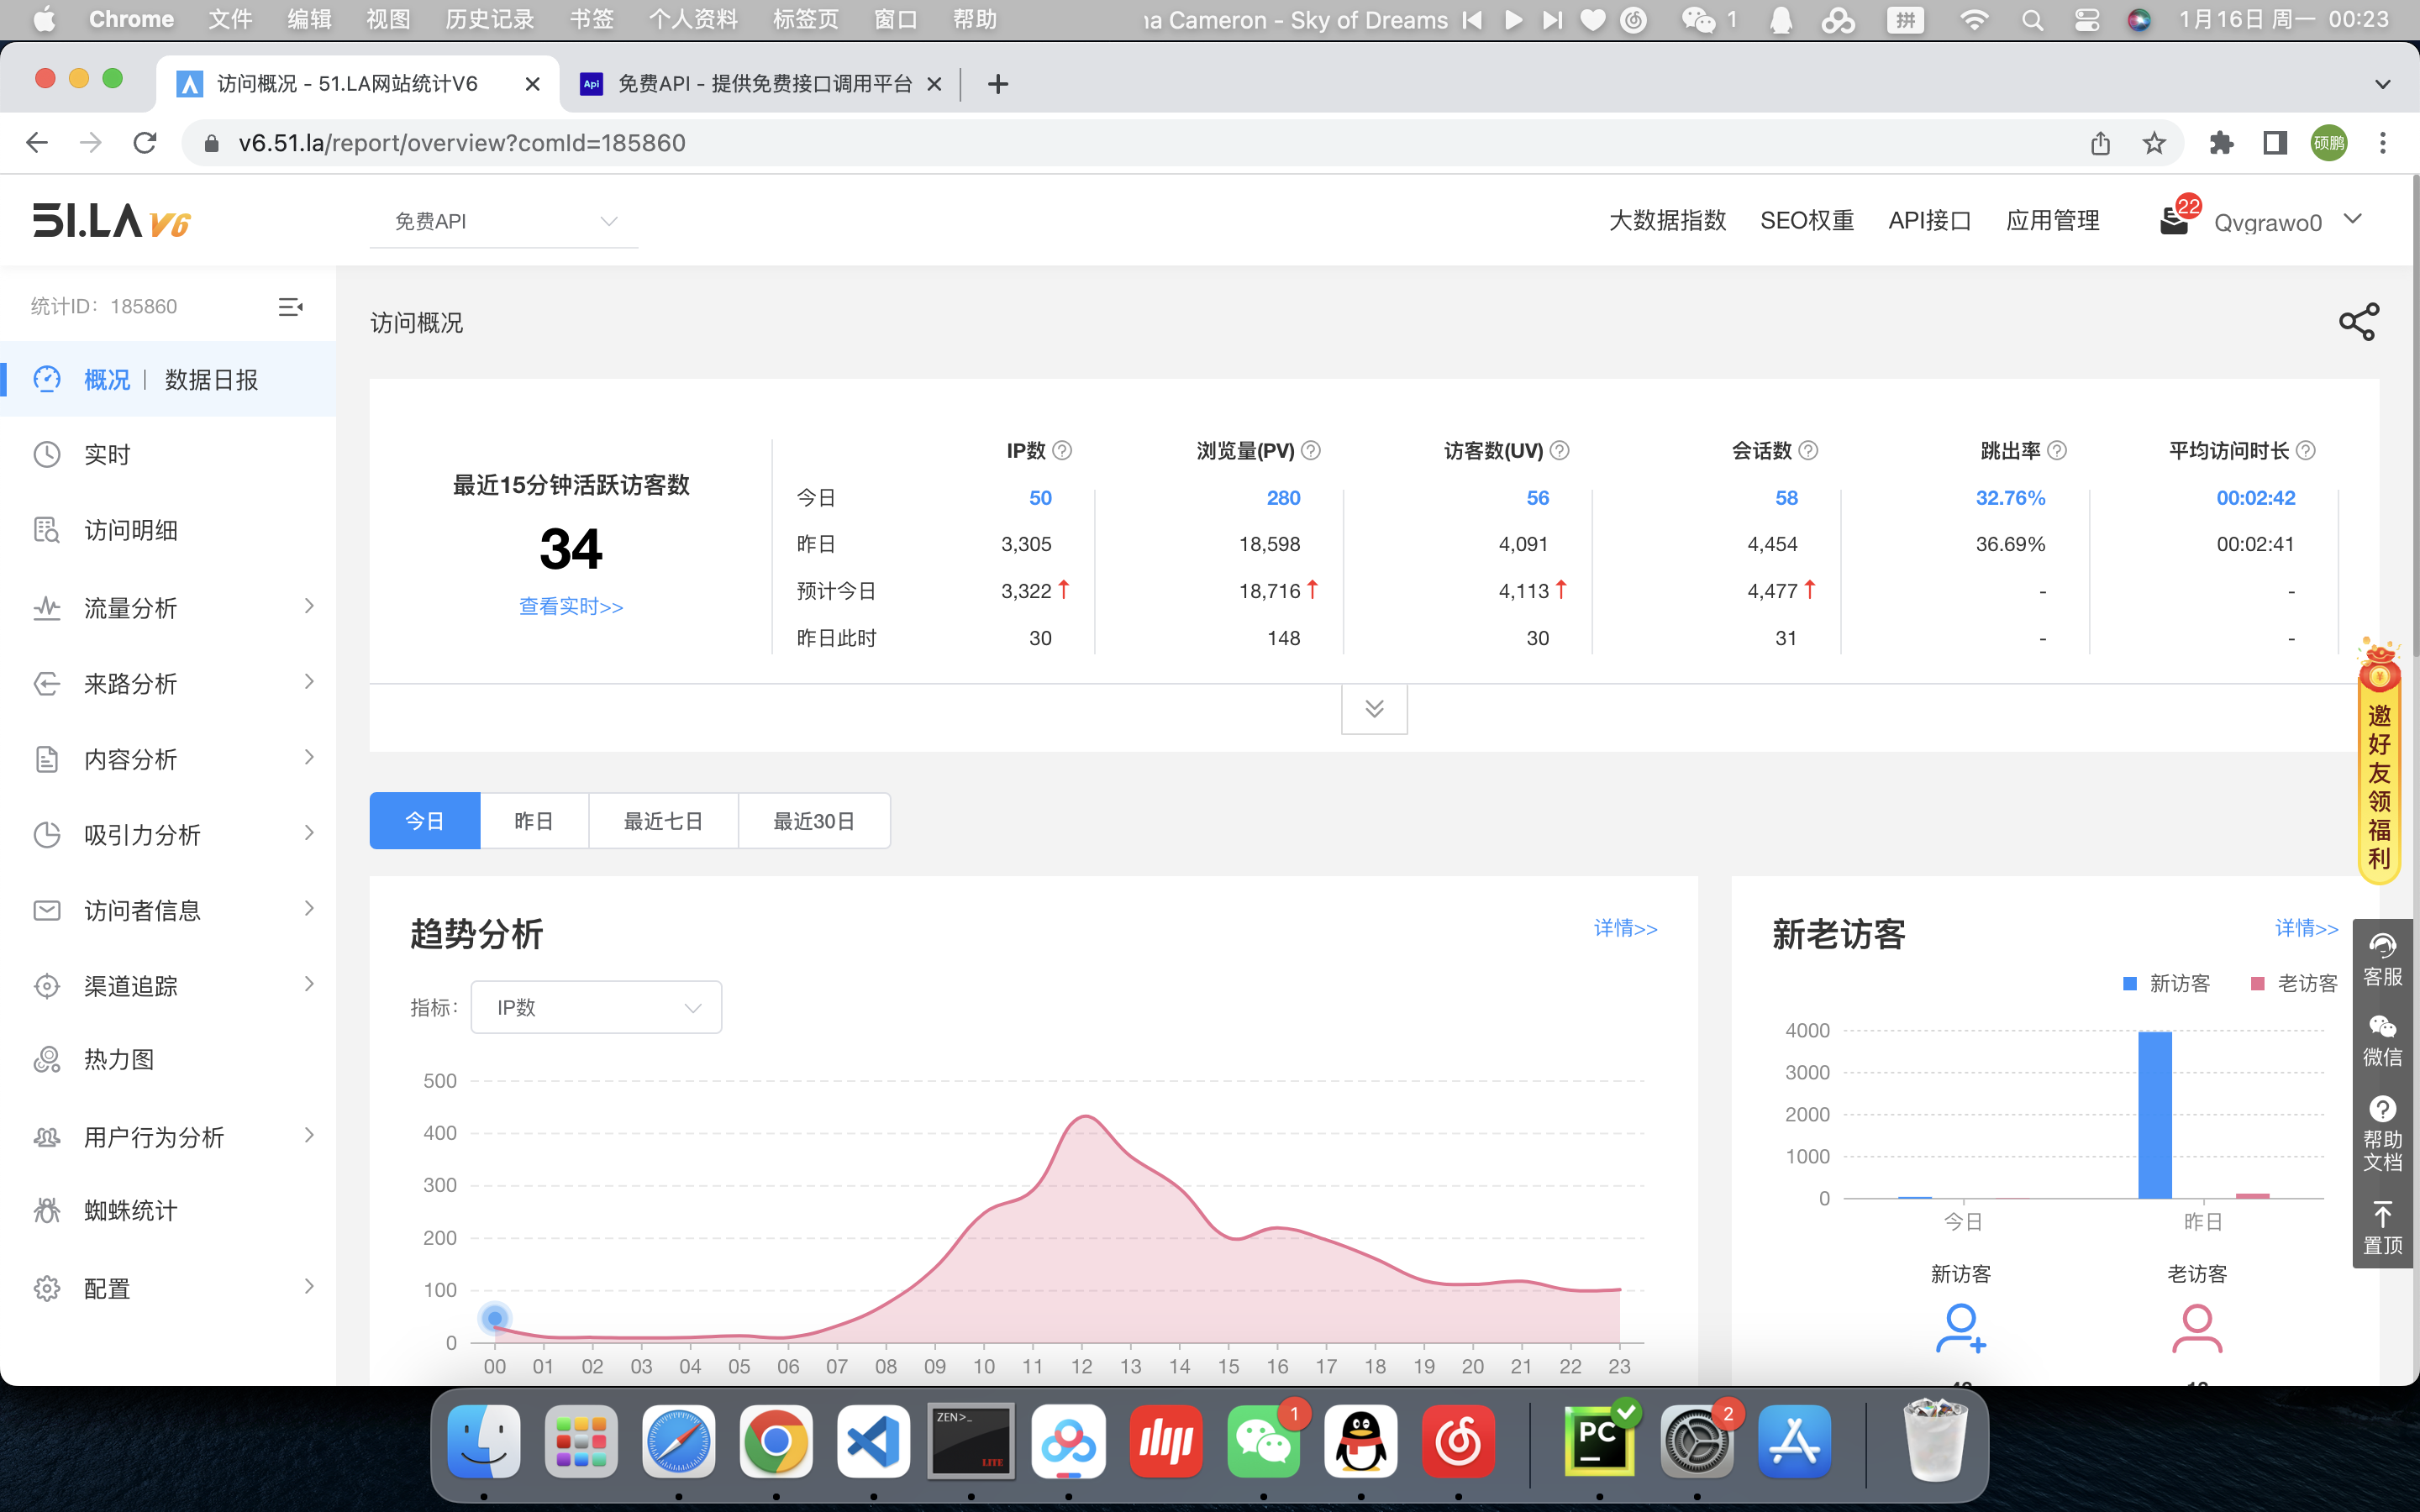Open PyCharm from the Dock
The width and height of the screenshot is (2420, 1512).
pos(1599,1442)
